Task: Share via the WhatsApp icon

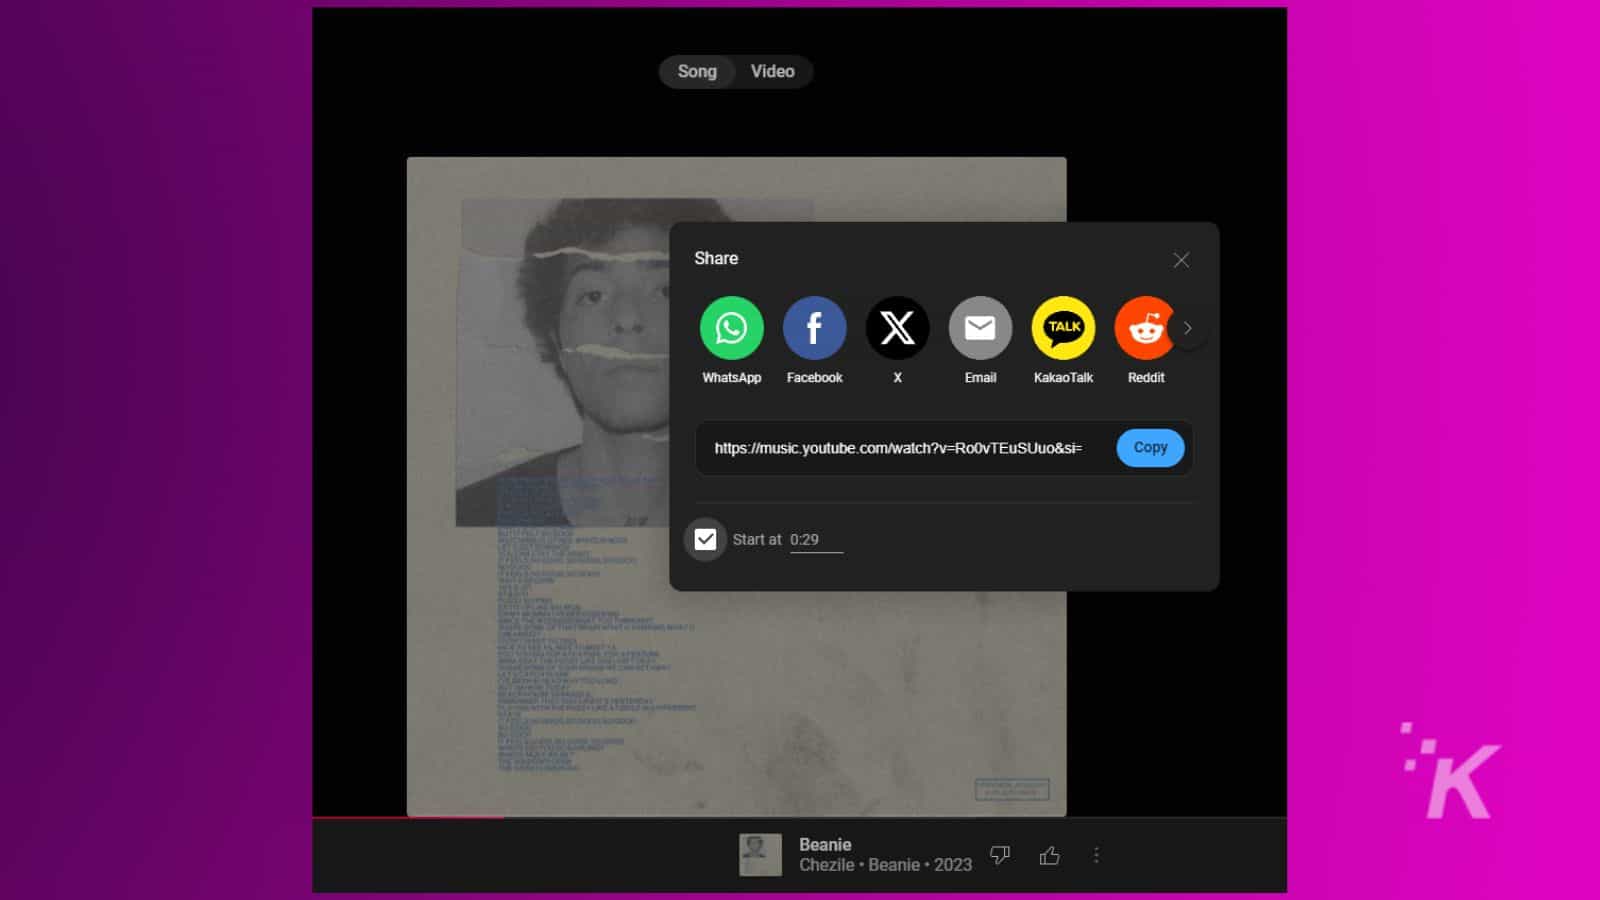Action: [x=731, y=328]
